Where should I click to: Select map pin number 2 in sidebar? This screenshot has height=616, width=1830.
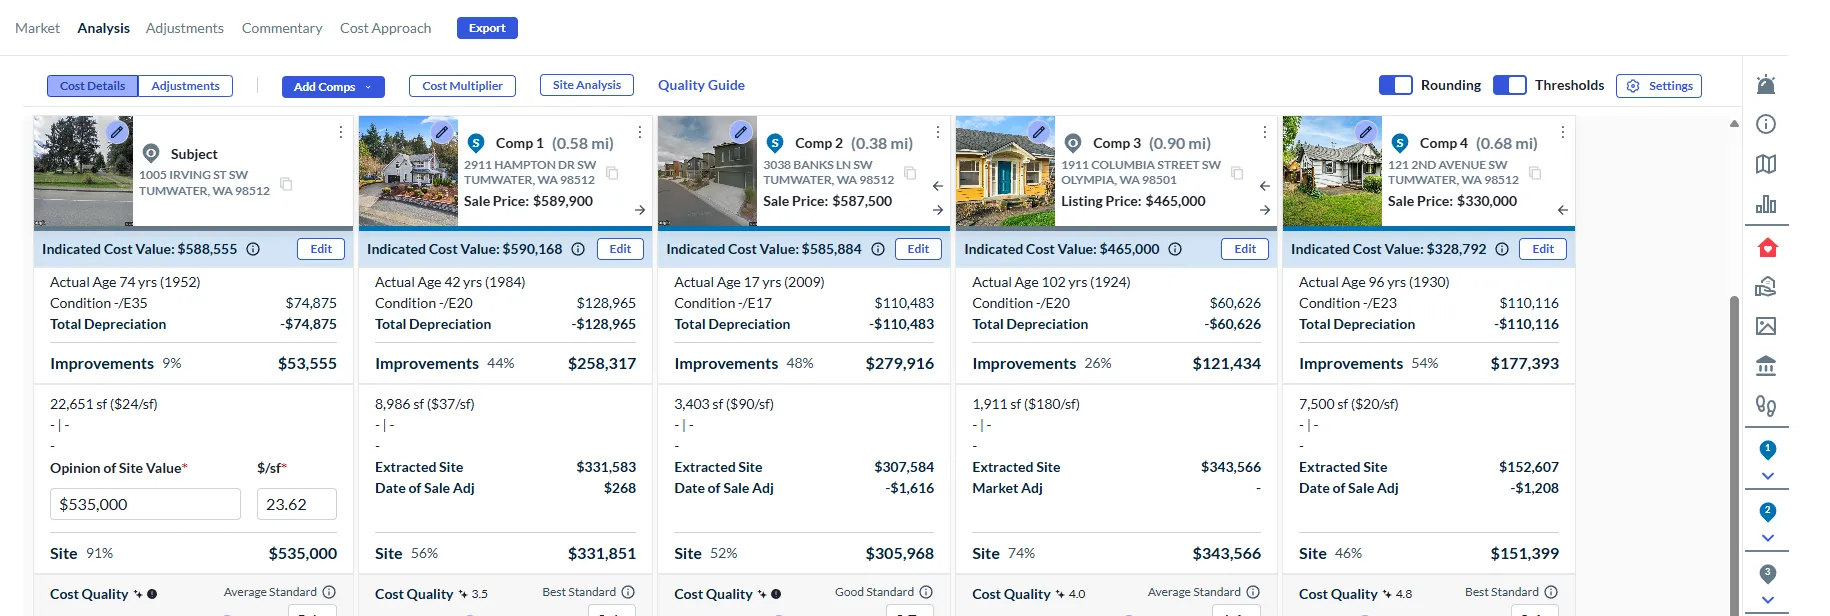1768,512
